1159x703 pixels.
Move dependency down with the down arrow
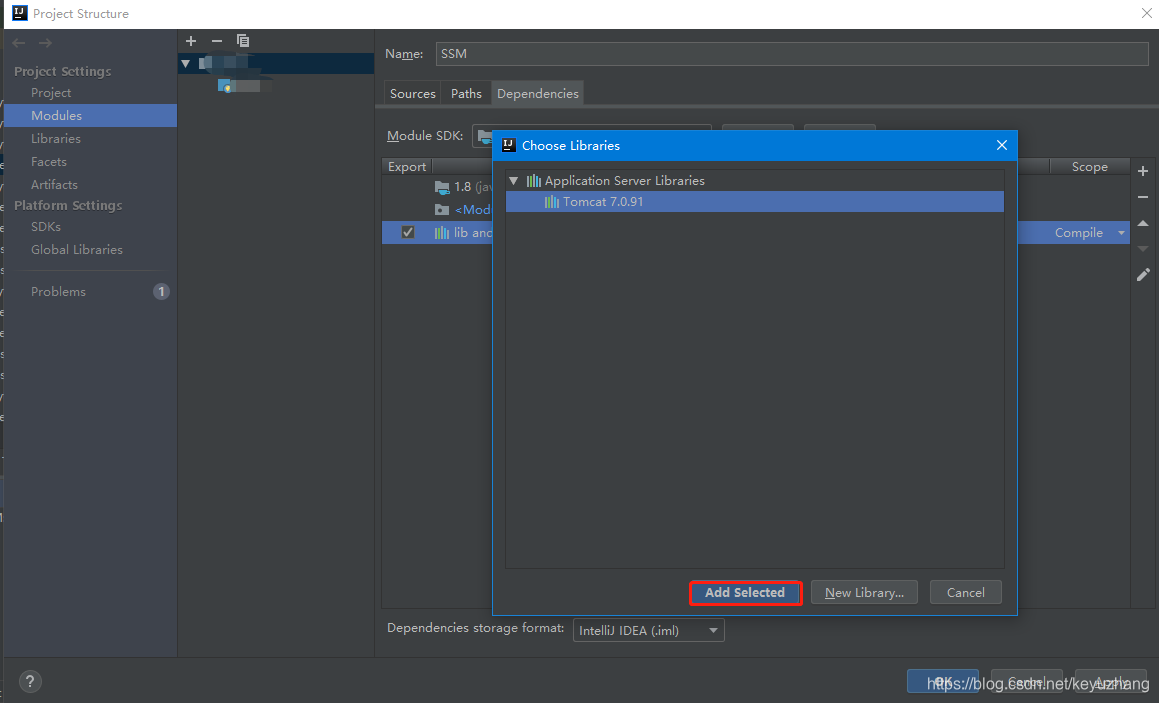click(x=1143, y=249)
